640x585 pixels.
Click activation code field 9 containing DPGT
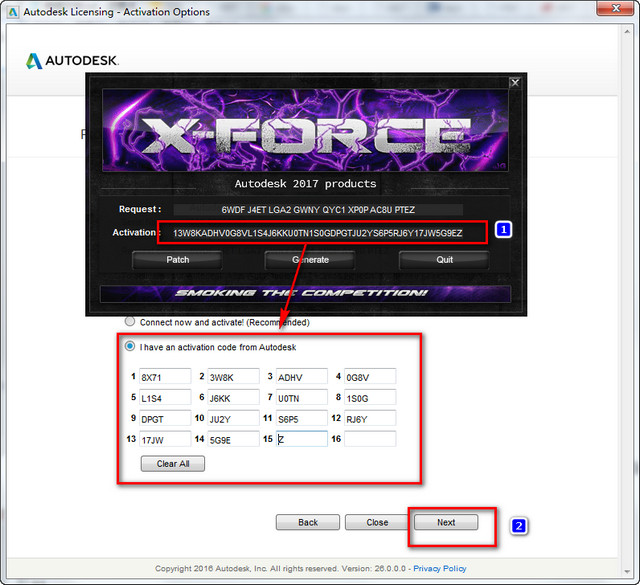(x=165, y=418)
